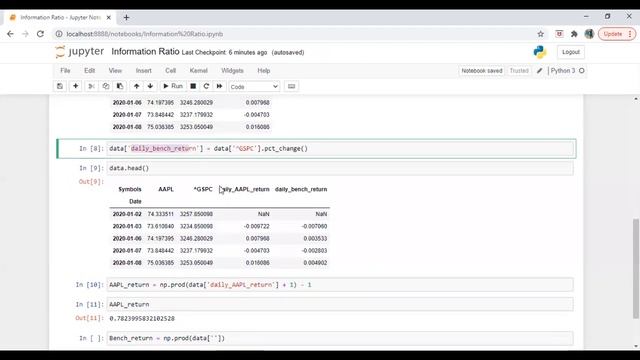640x360 pixels.
Task: Open the cell type dropdown showing Code
Action: click(x=254, y=87)
